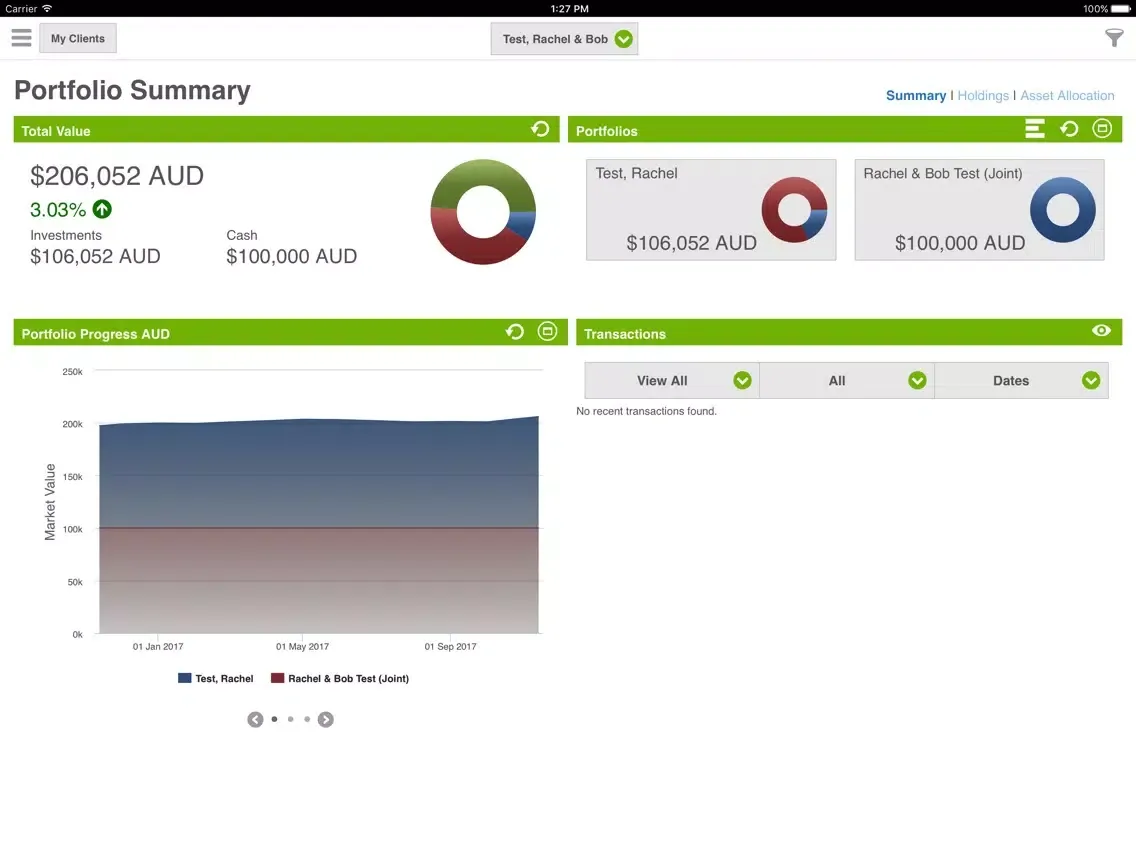
Task: Click the joint portfolio blue donut chart
Action: (1063, 209)
